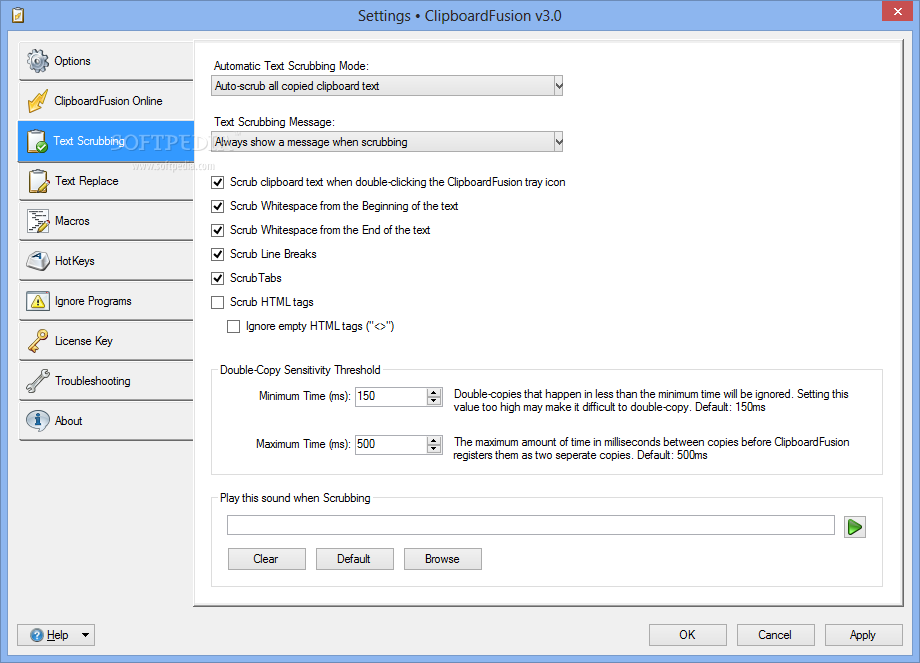
Task: Focus the Minimum Time value field
Action: 391,397
